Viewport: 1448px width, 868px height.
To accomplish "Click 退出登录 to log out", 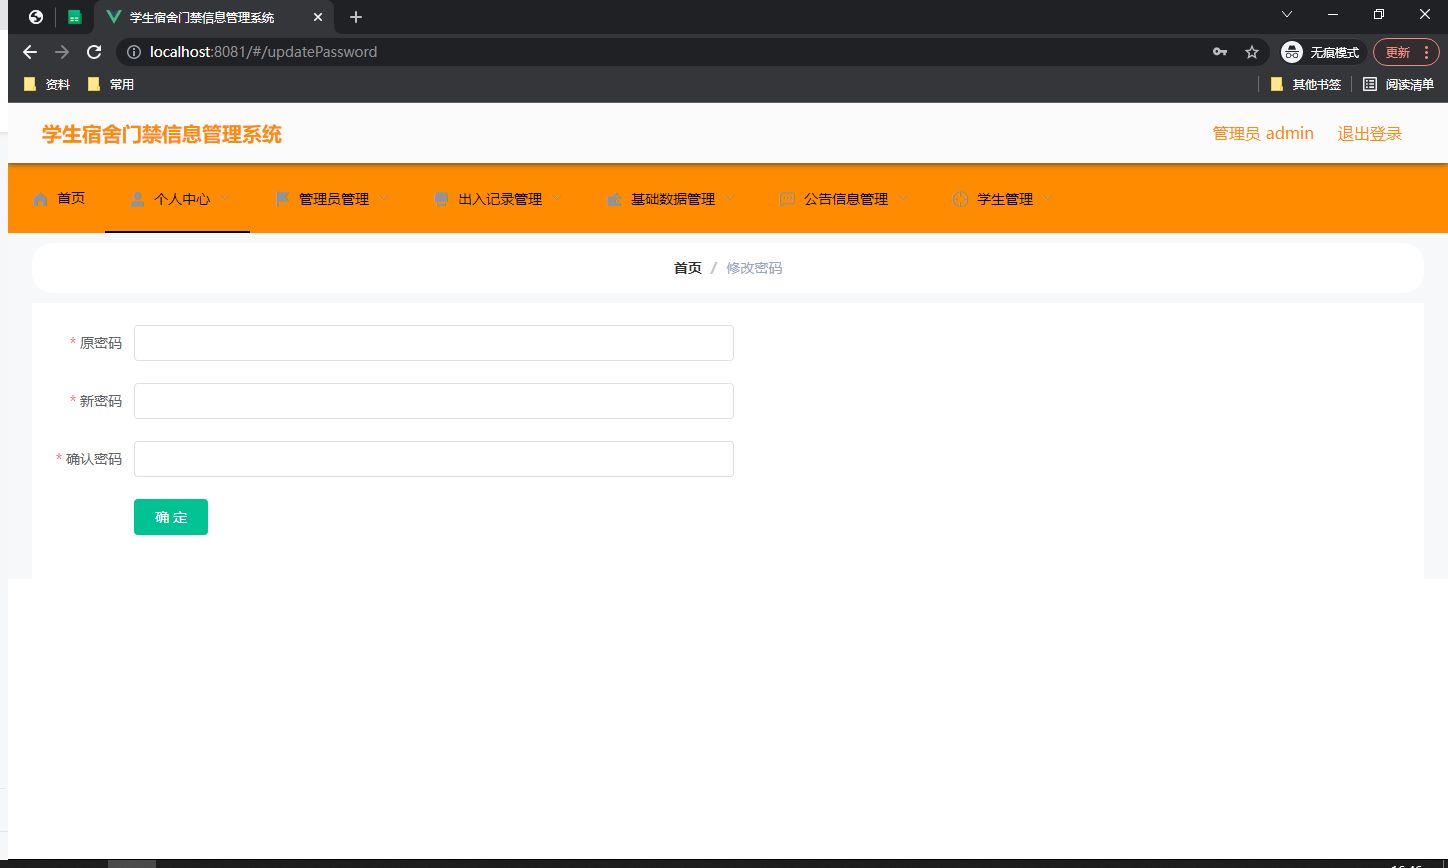I will pos(1370,134).
